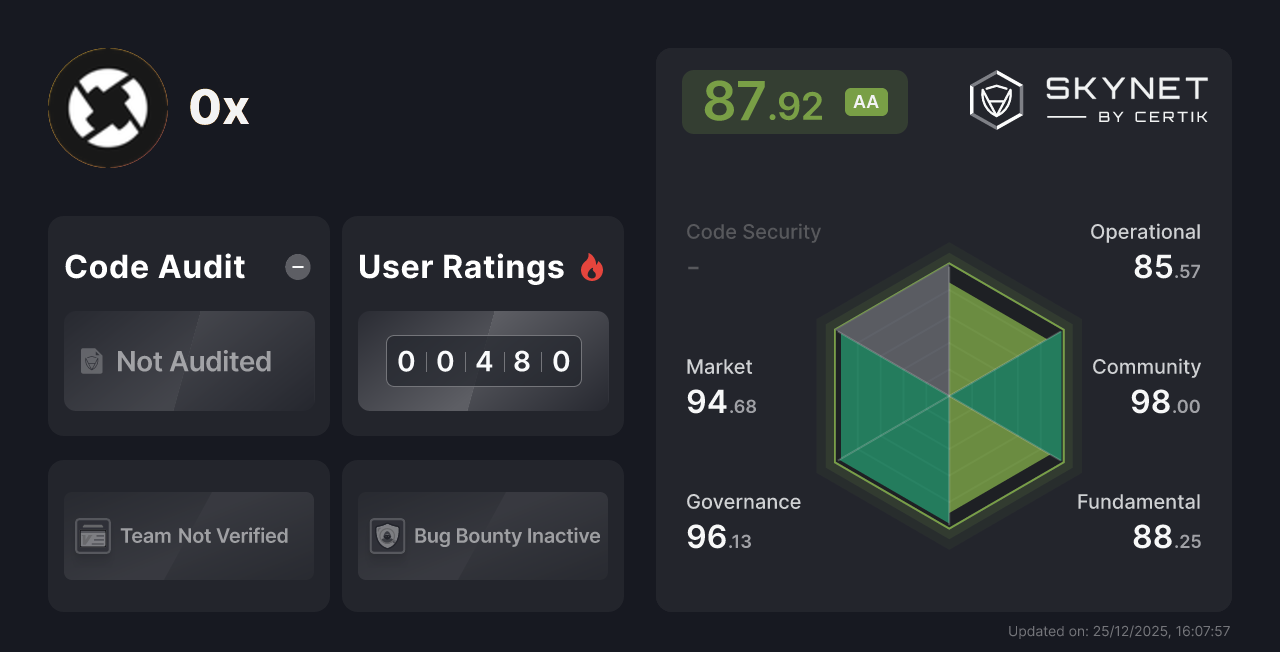Screen dimensions: 1280x652
Task: Select the shield icon beside Not Audited
Action: 91,362
